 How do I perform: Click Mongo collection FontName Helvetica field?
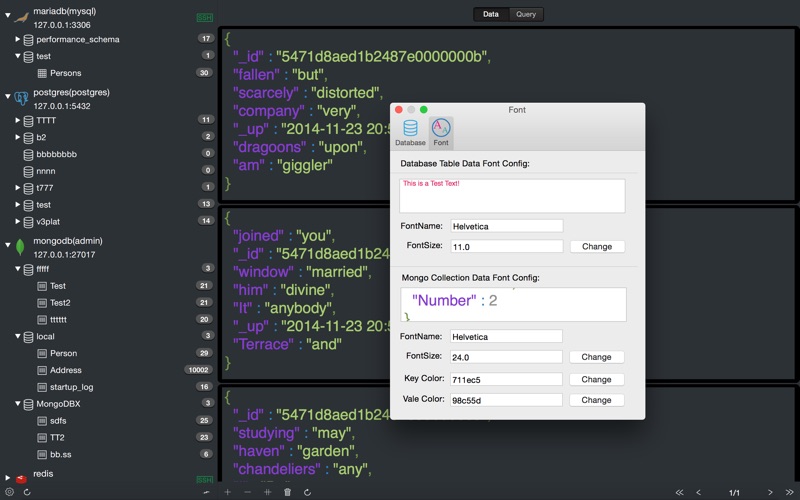coord(506,337)
